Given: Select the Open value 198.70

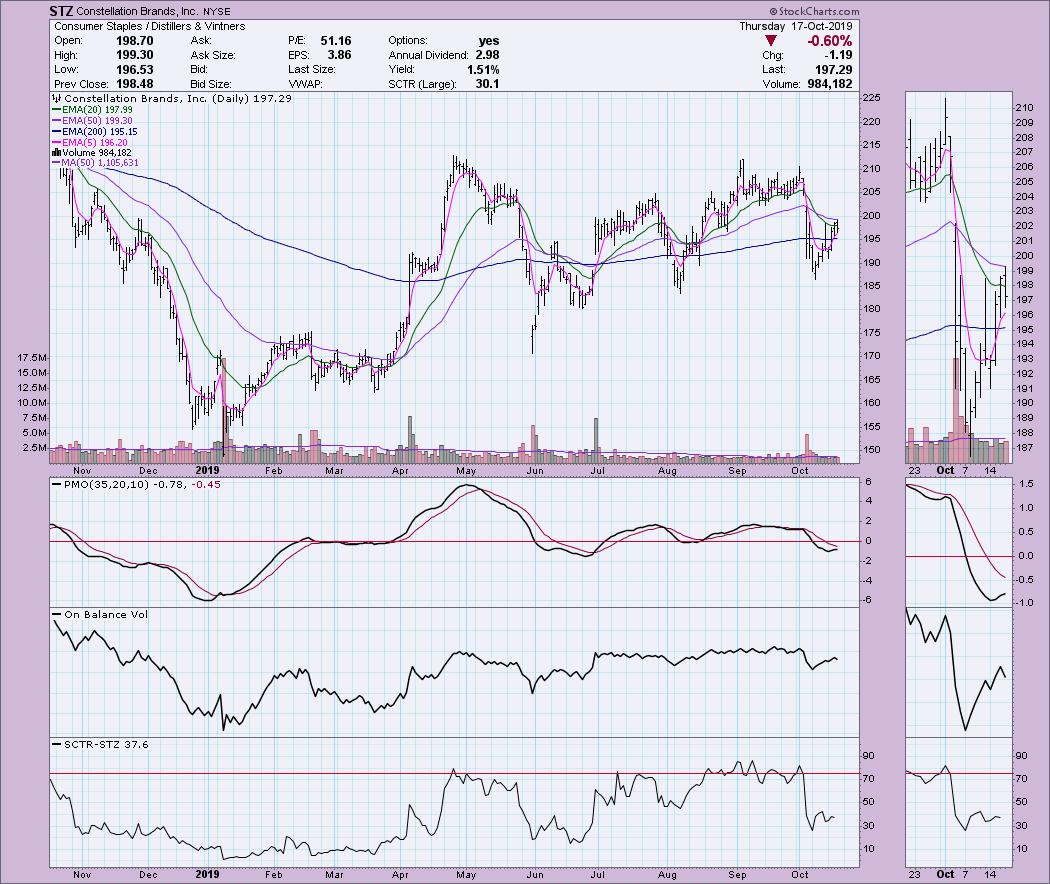Looking at the screenshot, I should (x=135, y=41).
